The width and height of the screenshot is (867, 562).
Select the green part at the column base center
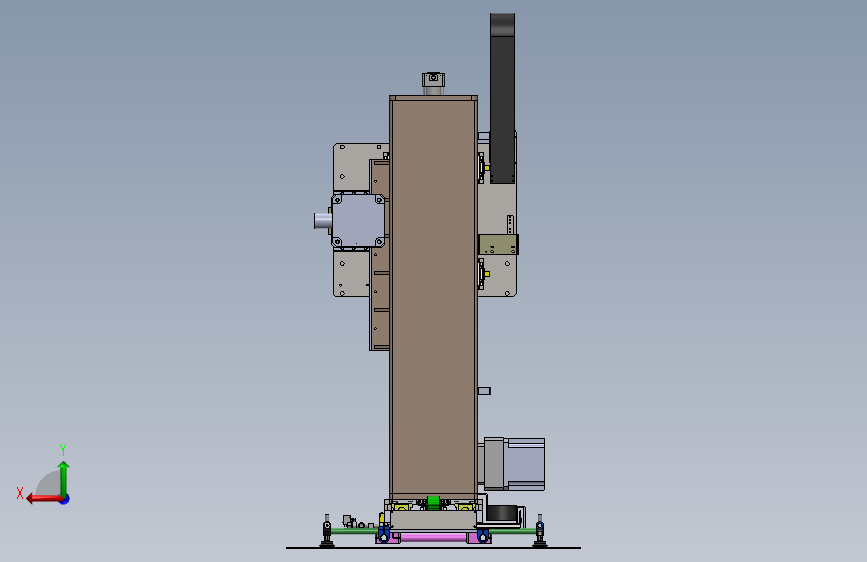click(x=434, y=502)
